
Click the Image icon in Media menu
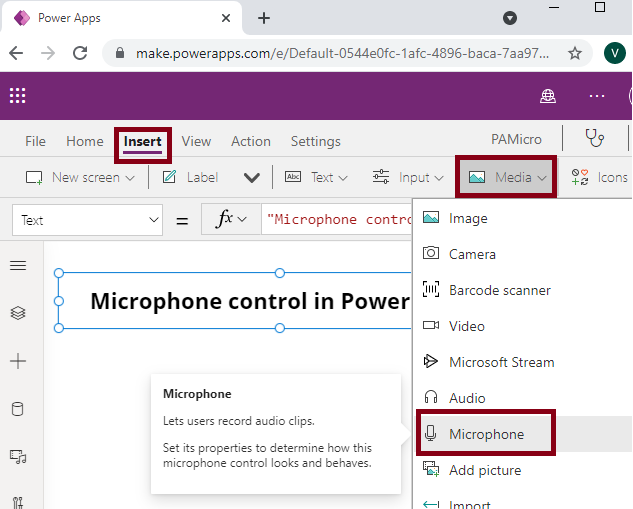pyautogui.click(x=431, y=218)
